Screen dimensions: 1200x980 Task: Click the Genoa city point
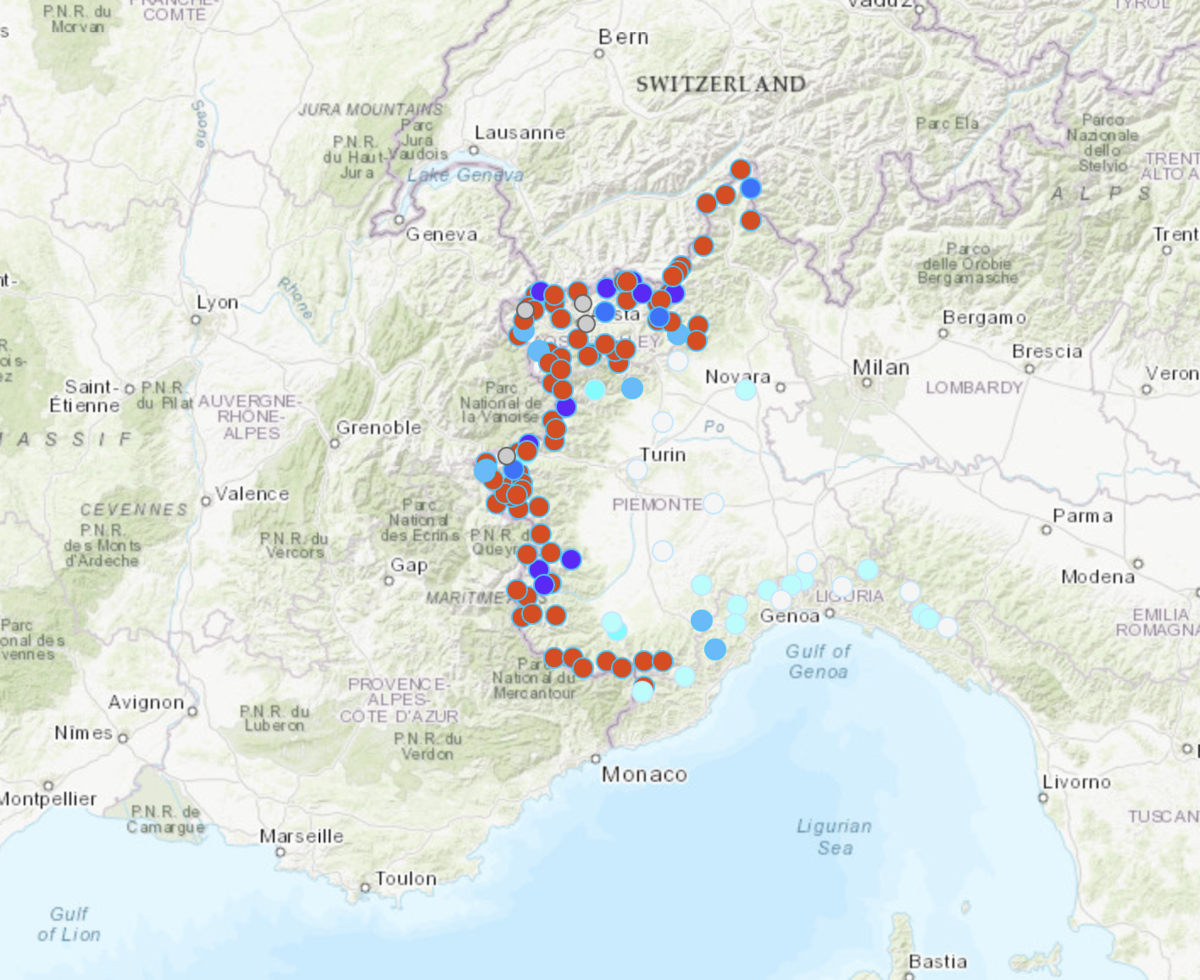tap(829, 613)
